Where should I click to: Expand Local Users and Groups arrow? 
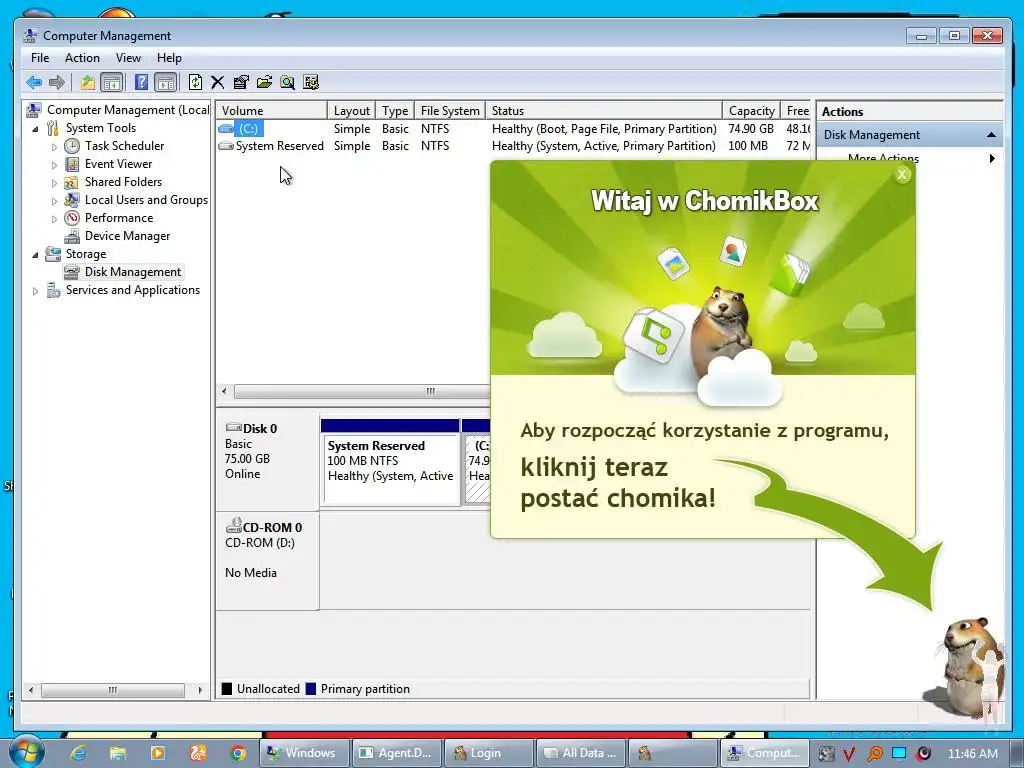[54, 200]
